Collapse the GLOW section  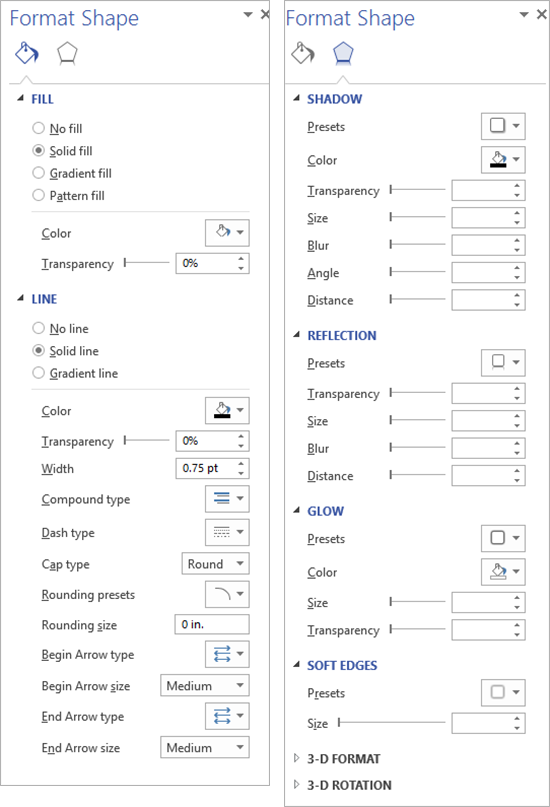tap(296, 510)
